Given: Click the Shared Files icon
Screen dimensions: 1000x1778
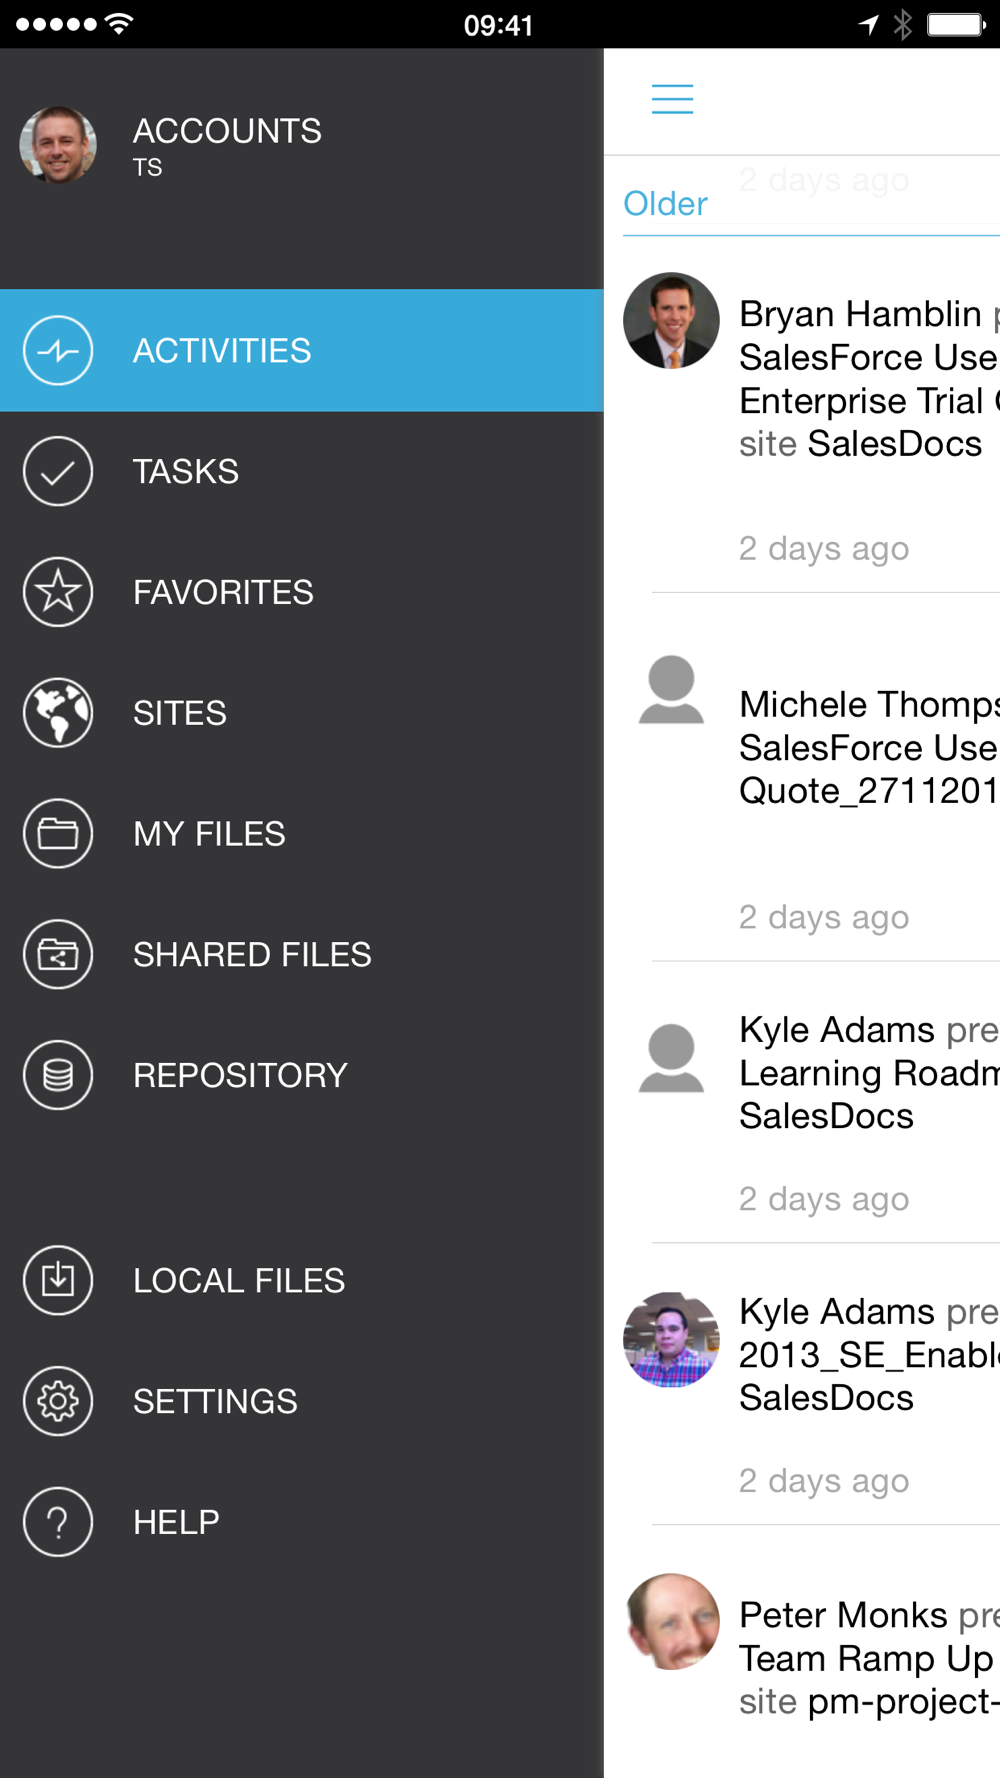Looking at the screenshot, I should [58, 954].
